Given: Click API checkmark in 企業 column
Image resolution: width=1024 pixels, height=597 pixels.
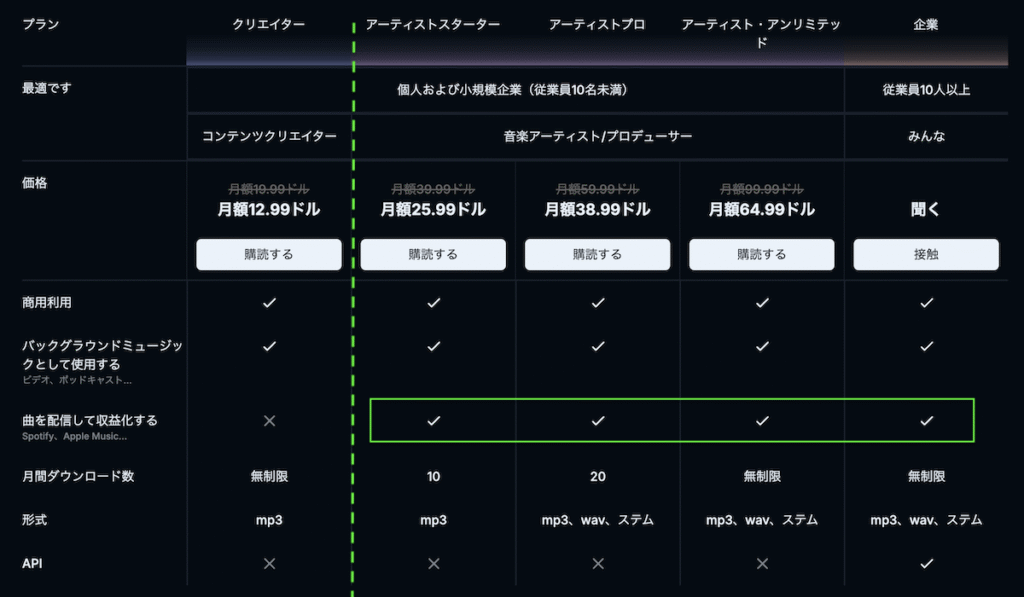Looking at the screenshot, I should tap(926, 564).
